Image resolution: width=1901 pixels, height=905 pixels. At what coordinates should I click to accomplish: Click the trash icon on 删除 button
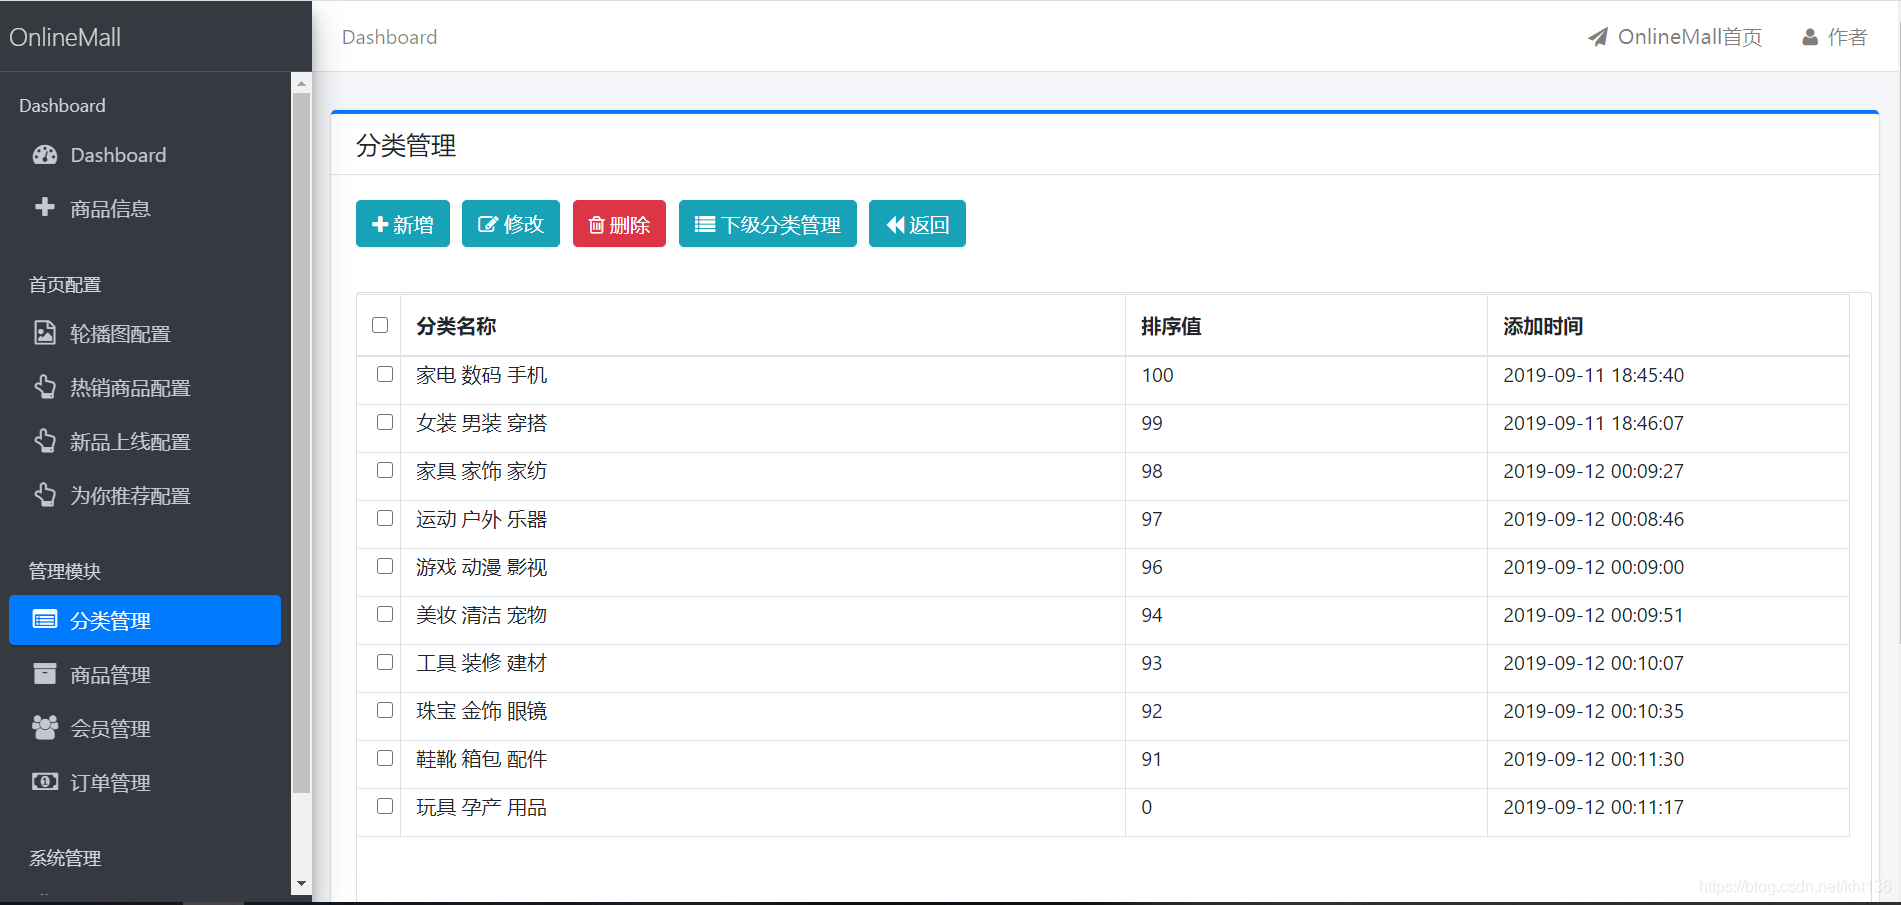(x=597, y=225)
